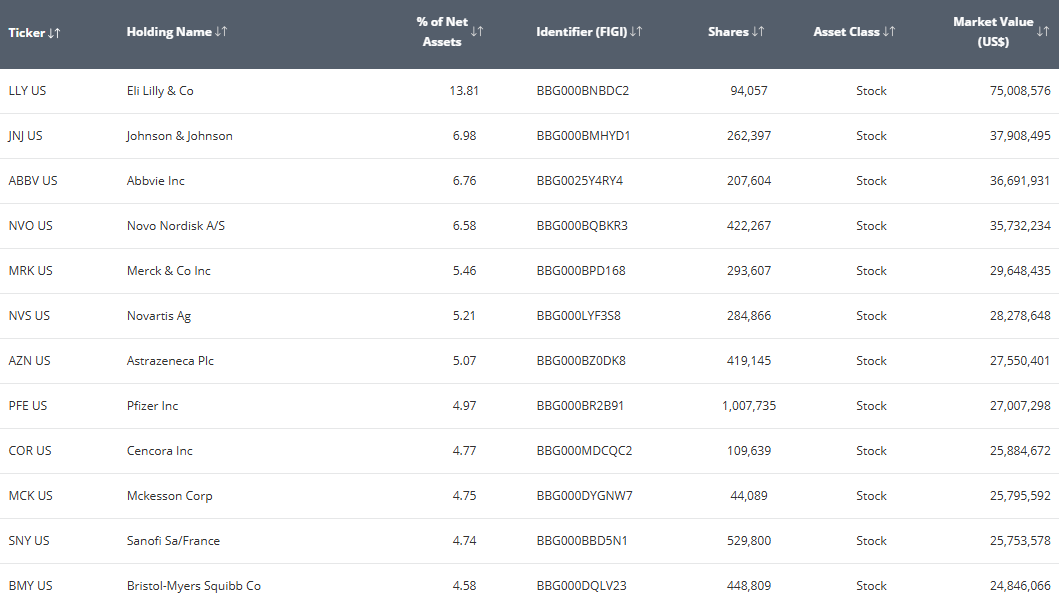
Task: Sort by Market Value (US$) arrows
Action: pos(1043,31)
